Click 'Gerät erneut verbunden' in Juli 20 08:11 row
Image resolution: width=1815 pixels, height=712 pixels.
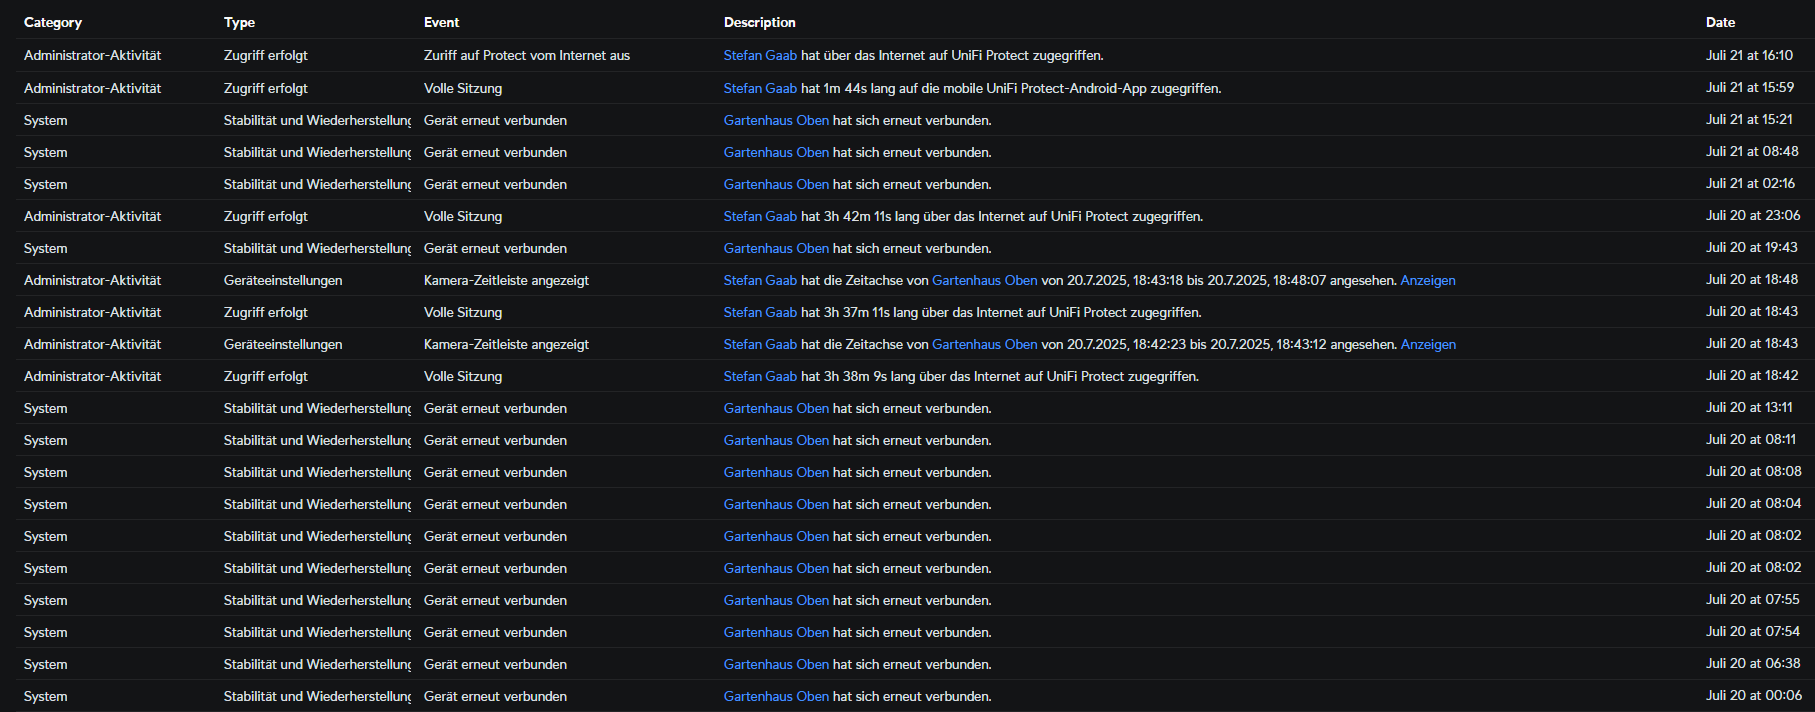495,440
